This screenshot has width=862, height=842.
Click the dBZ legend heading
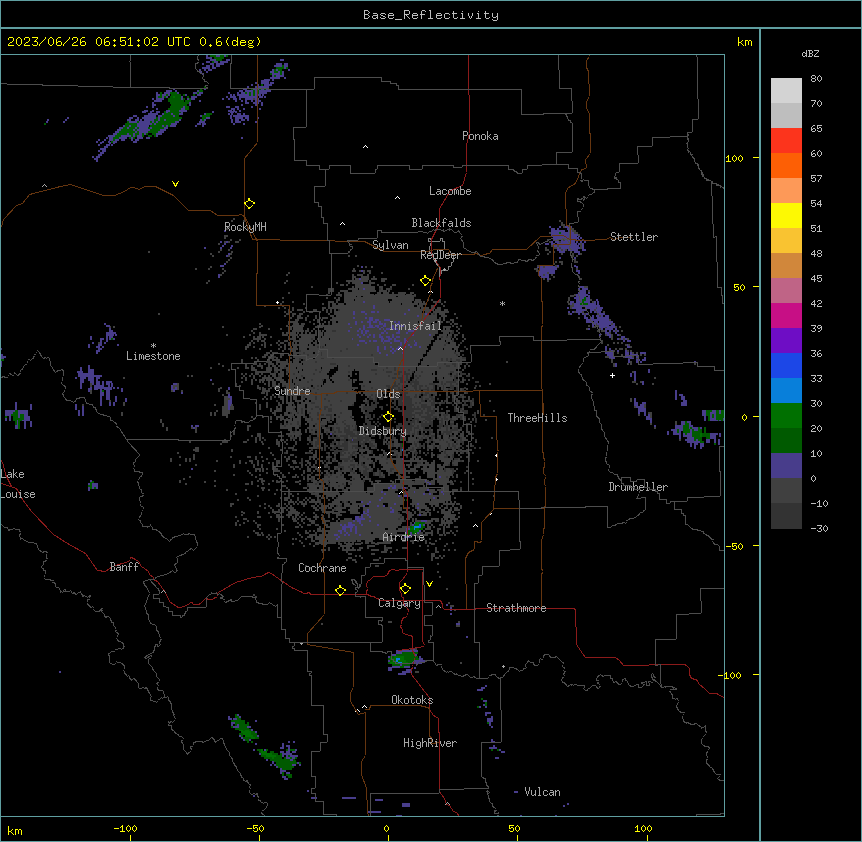(810, 53)
